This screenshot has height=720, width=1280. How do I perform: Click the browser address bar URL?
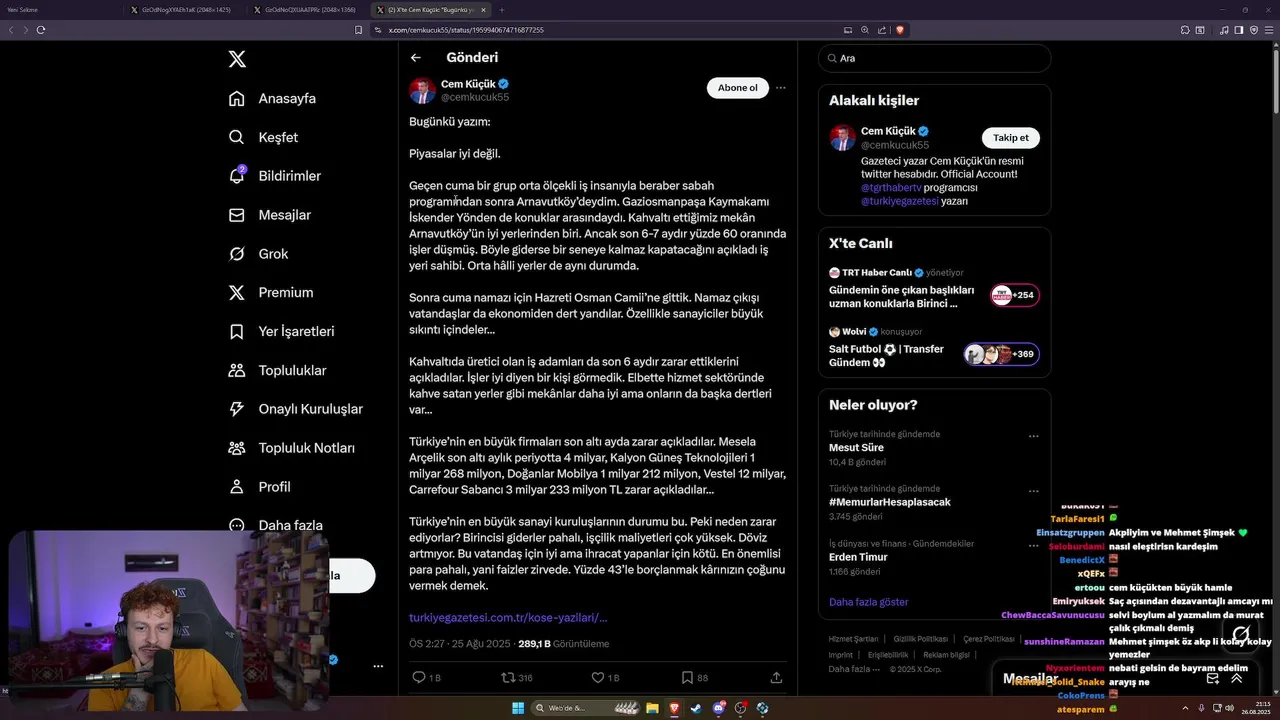(466, 30)
